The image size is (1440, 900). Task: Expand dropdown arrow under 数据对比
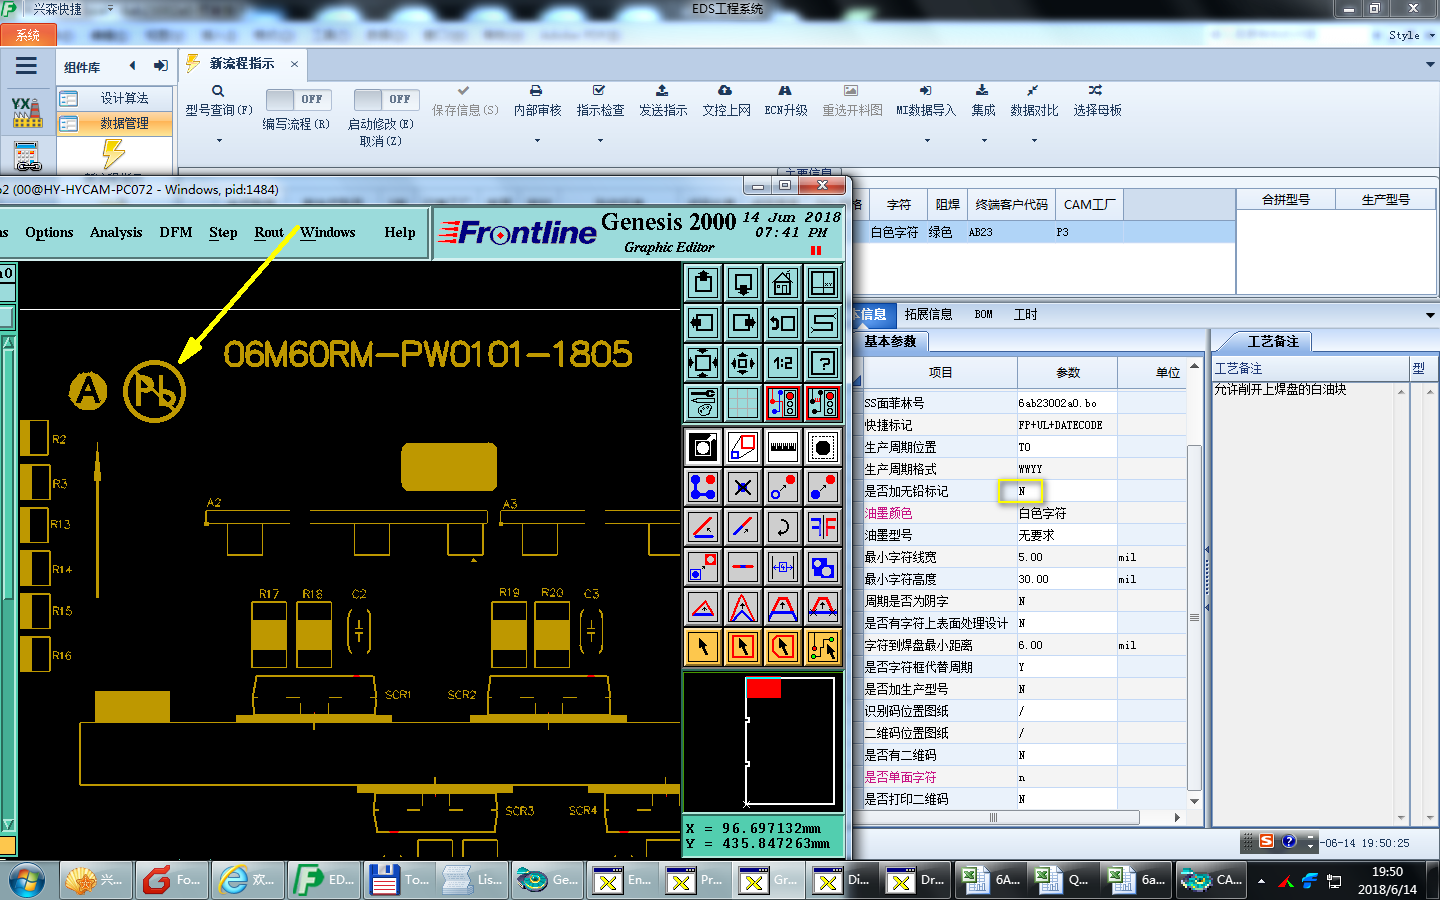click(x=1034, y=141)
